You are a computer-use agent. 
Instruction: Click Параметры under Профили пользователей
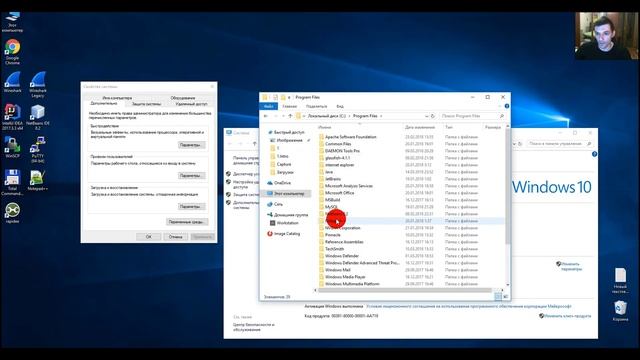click(191, 176)
